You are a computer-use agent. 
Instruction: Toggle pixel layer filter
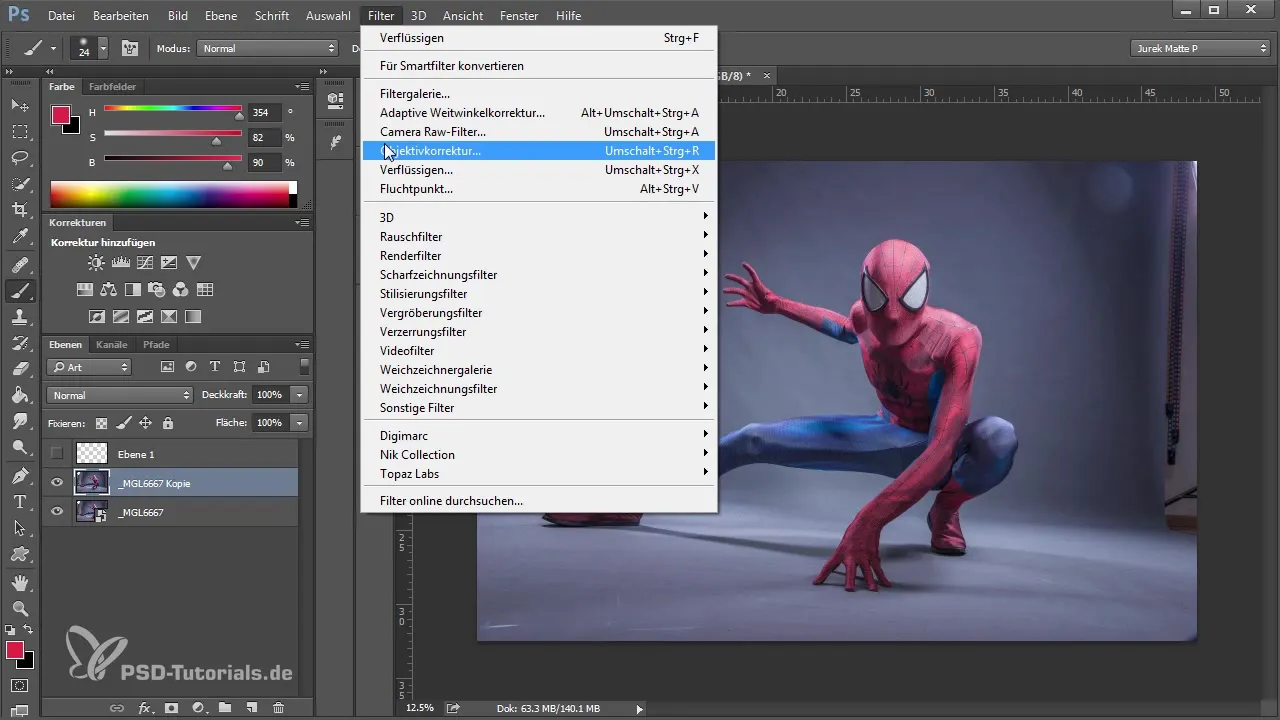coord(167,367)
